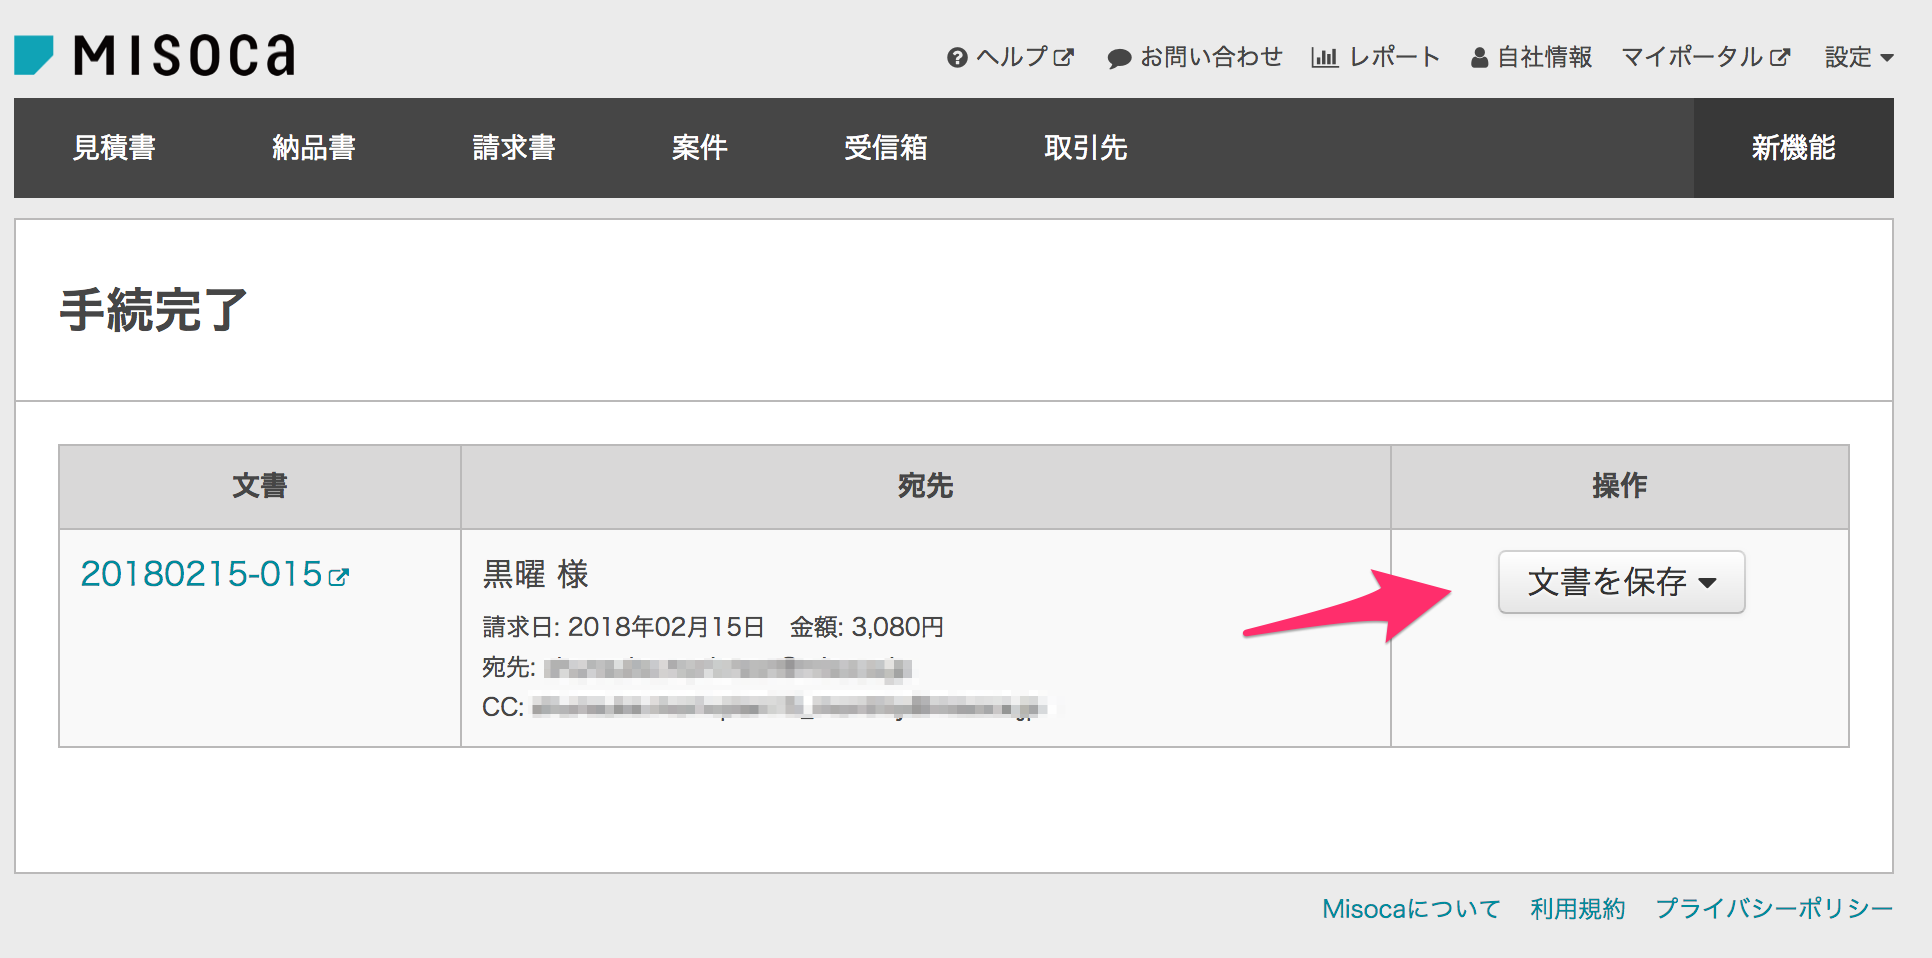
Task: Open the Misocaについて footer link
Action: tap(1411, 909)
